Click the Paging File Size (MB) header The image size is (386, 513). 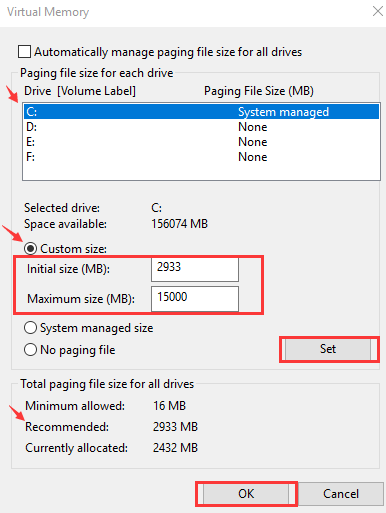259,91
